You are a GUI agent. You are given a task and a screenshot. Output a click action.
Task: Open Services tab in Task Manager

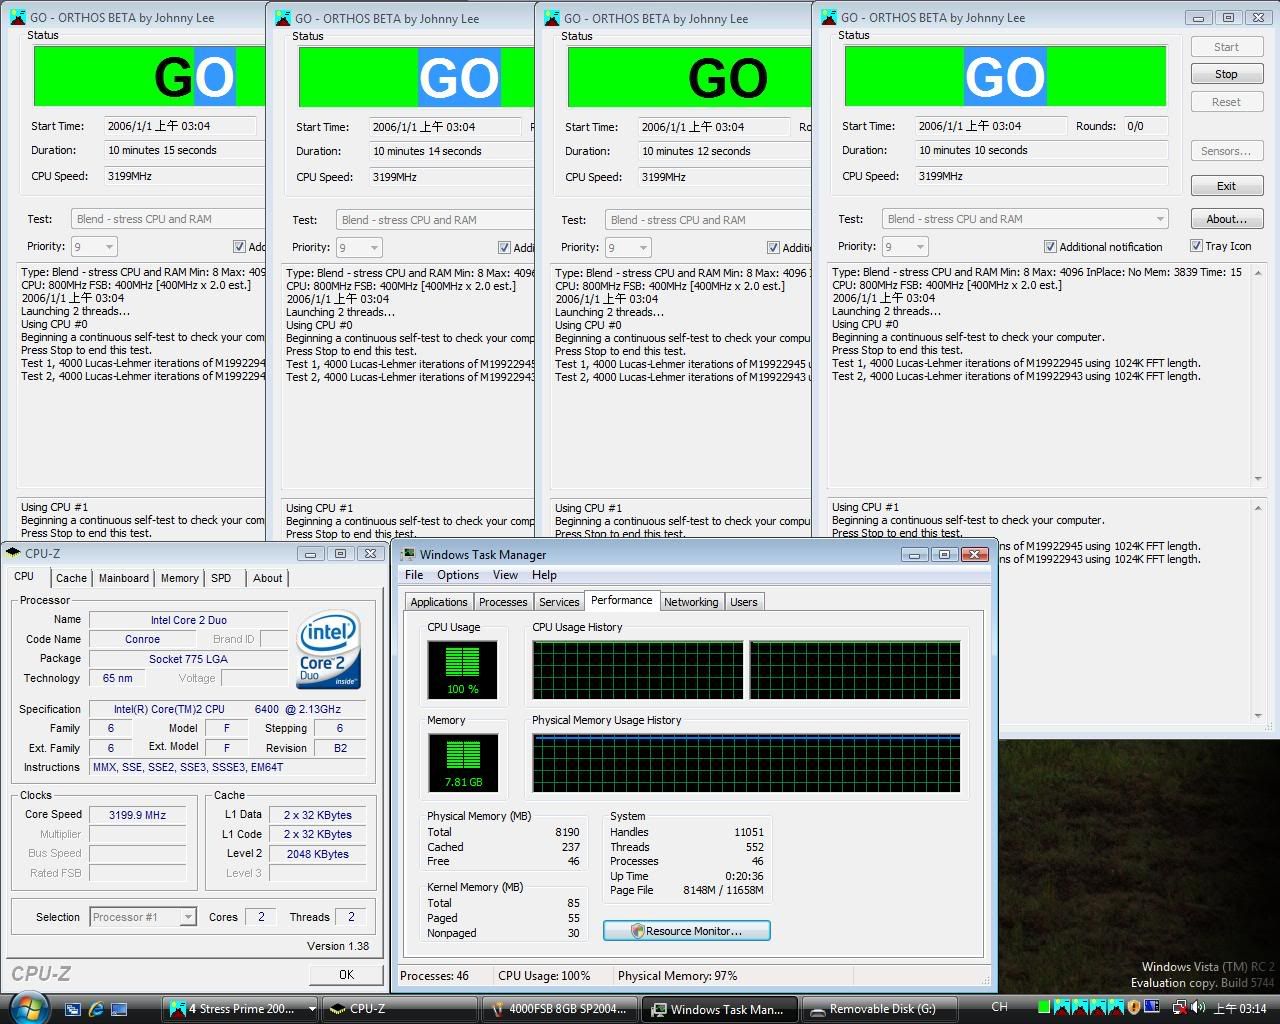[559, 602]
